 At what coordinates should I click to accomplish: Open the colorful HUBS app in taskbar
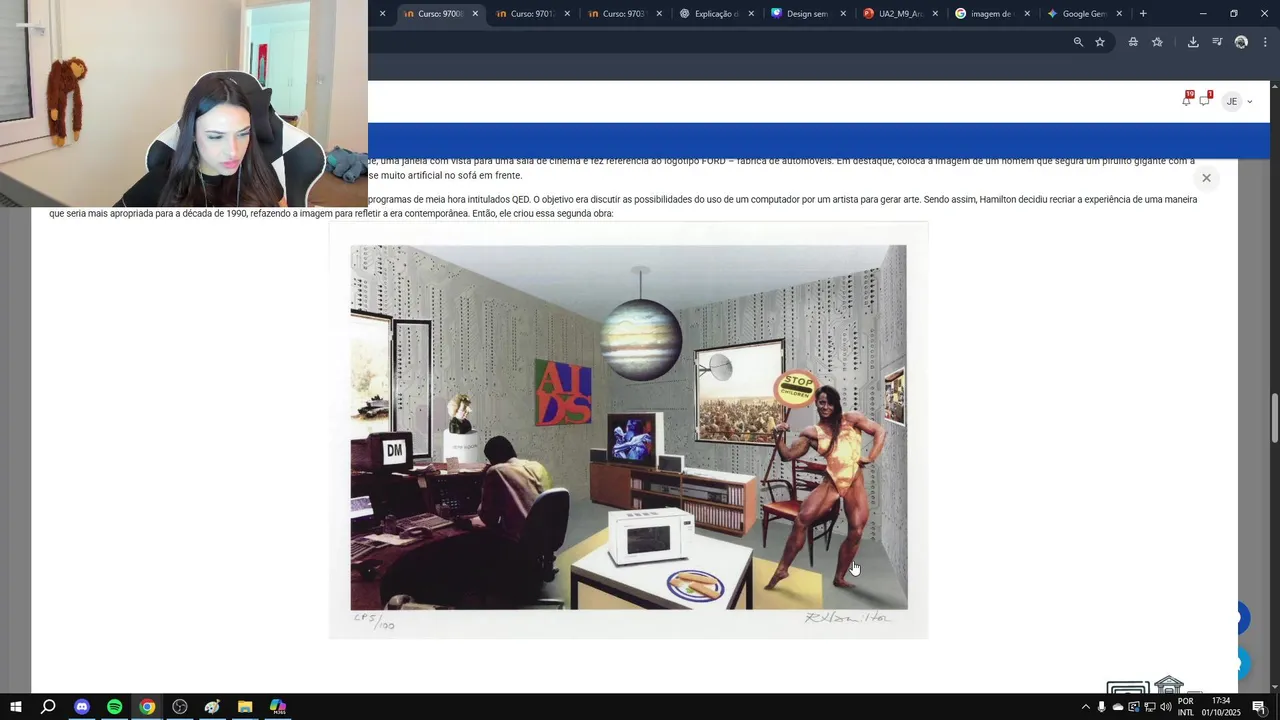(x=278, y=707)
